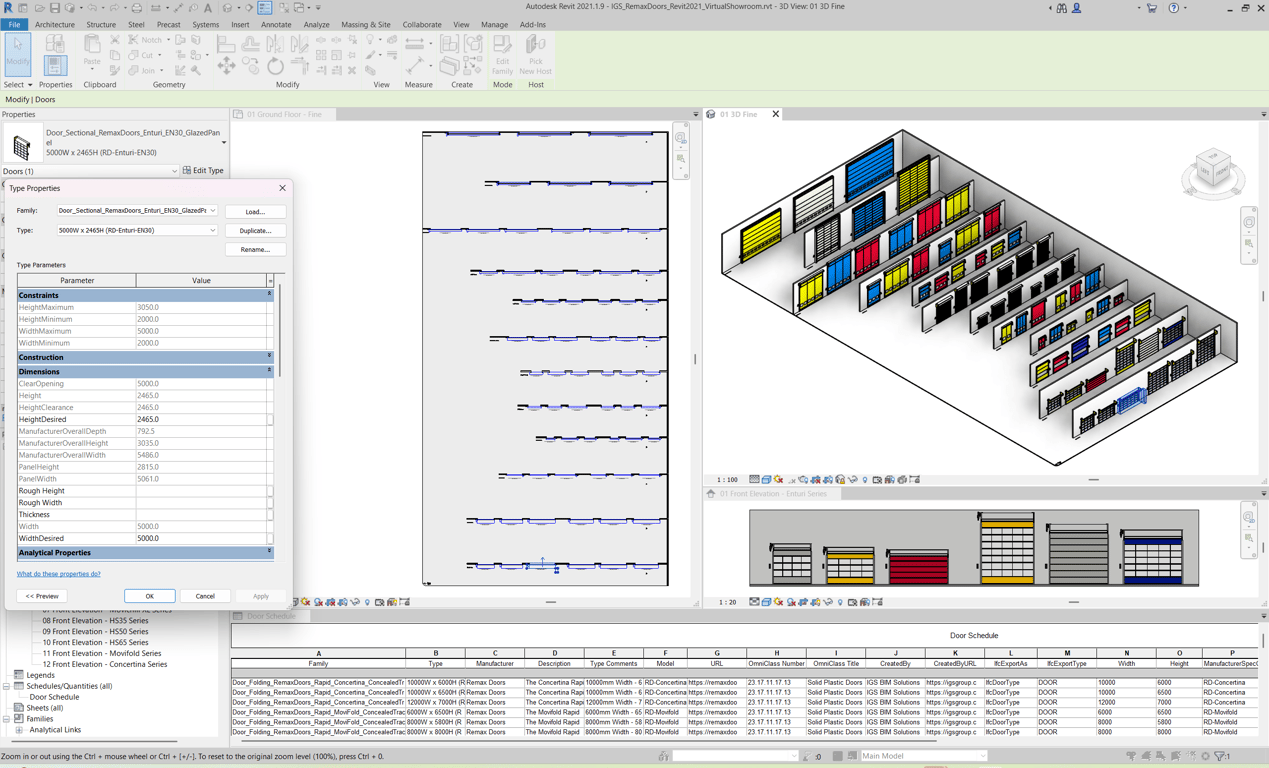1269x768 pixels.
Task: Click the Edit Type button
Action: click(x=204, y=171)
